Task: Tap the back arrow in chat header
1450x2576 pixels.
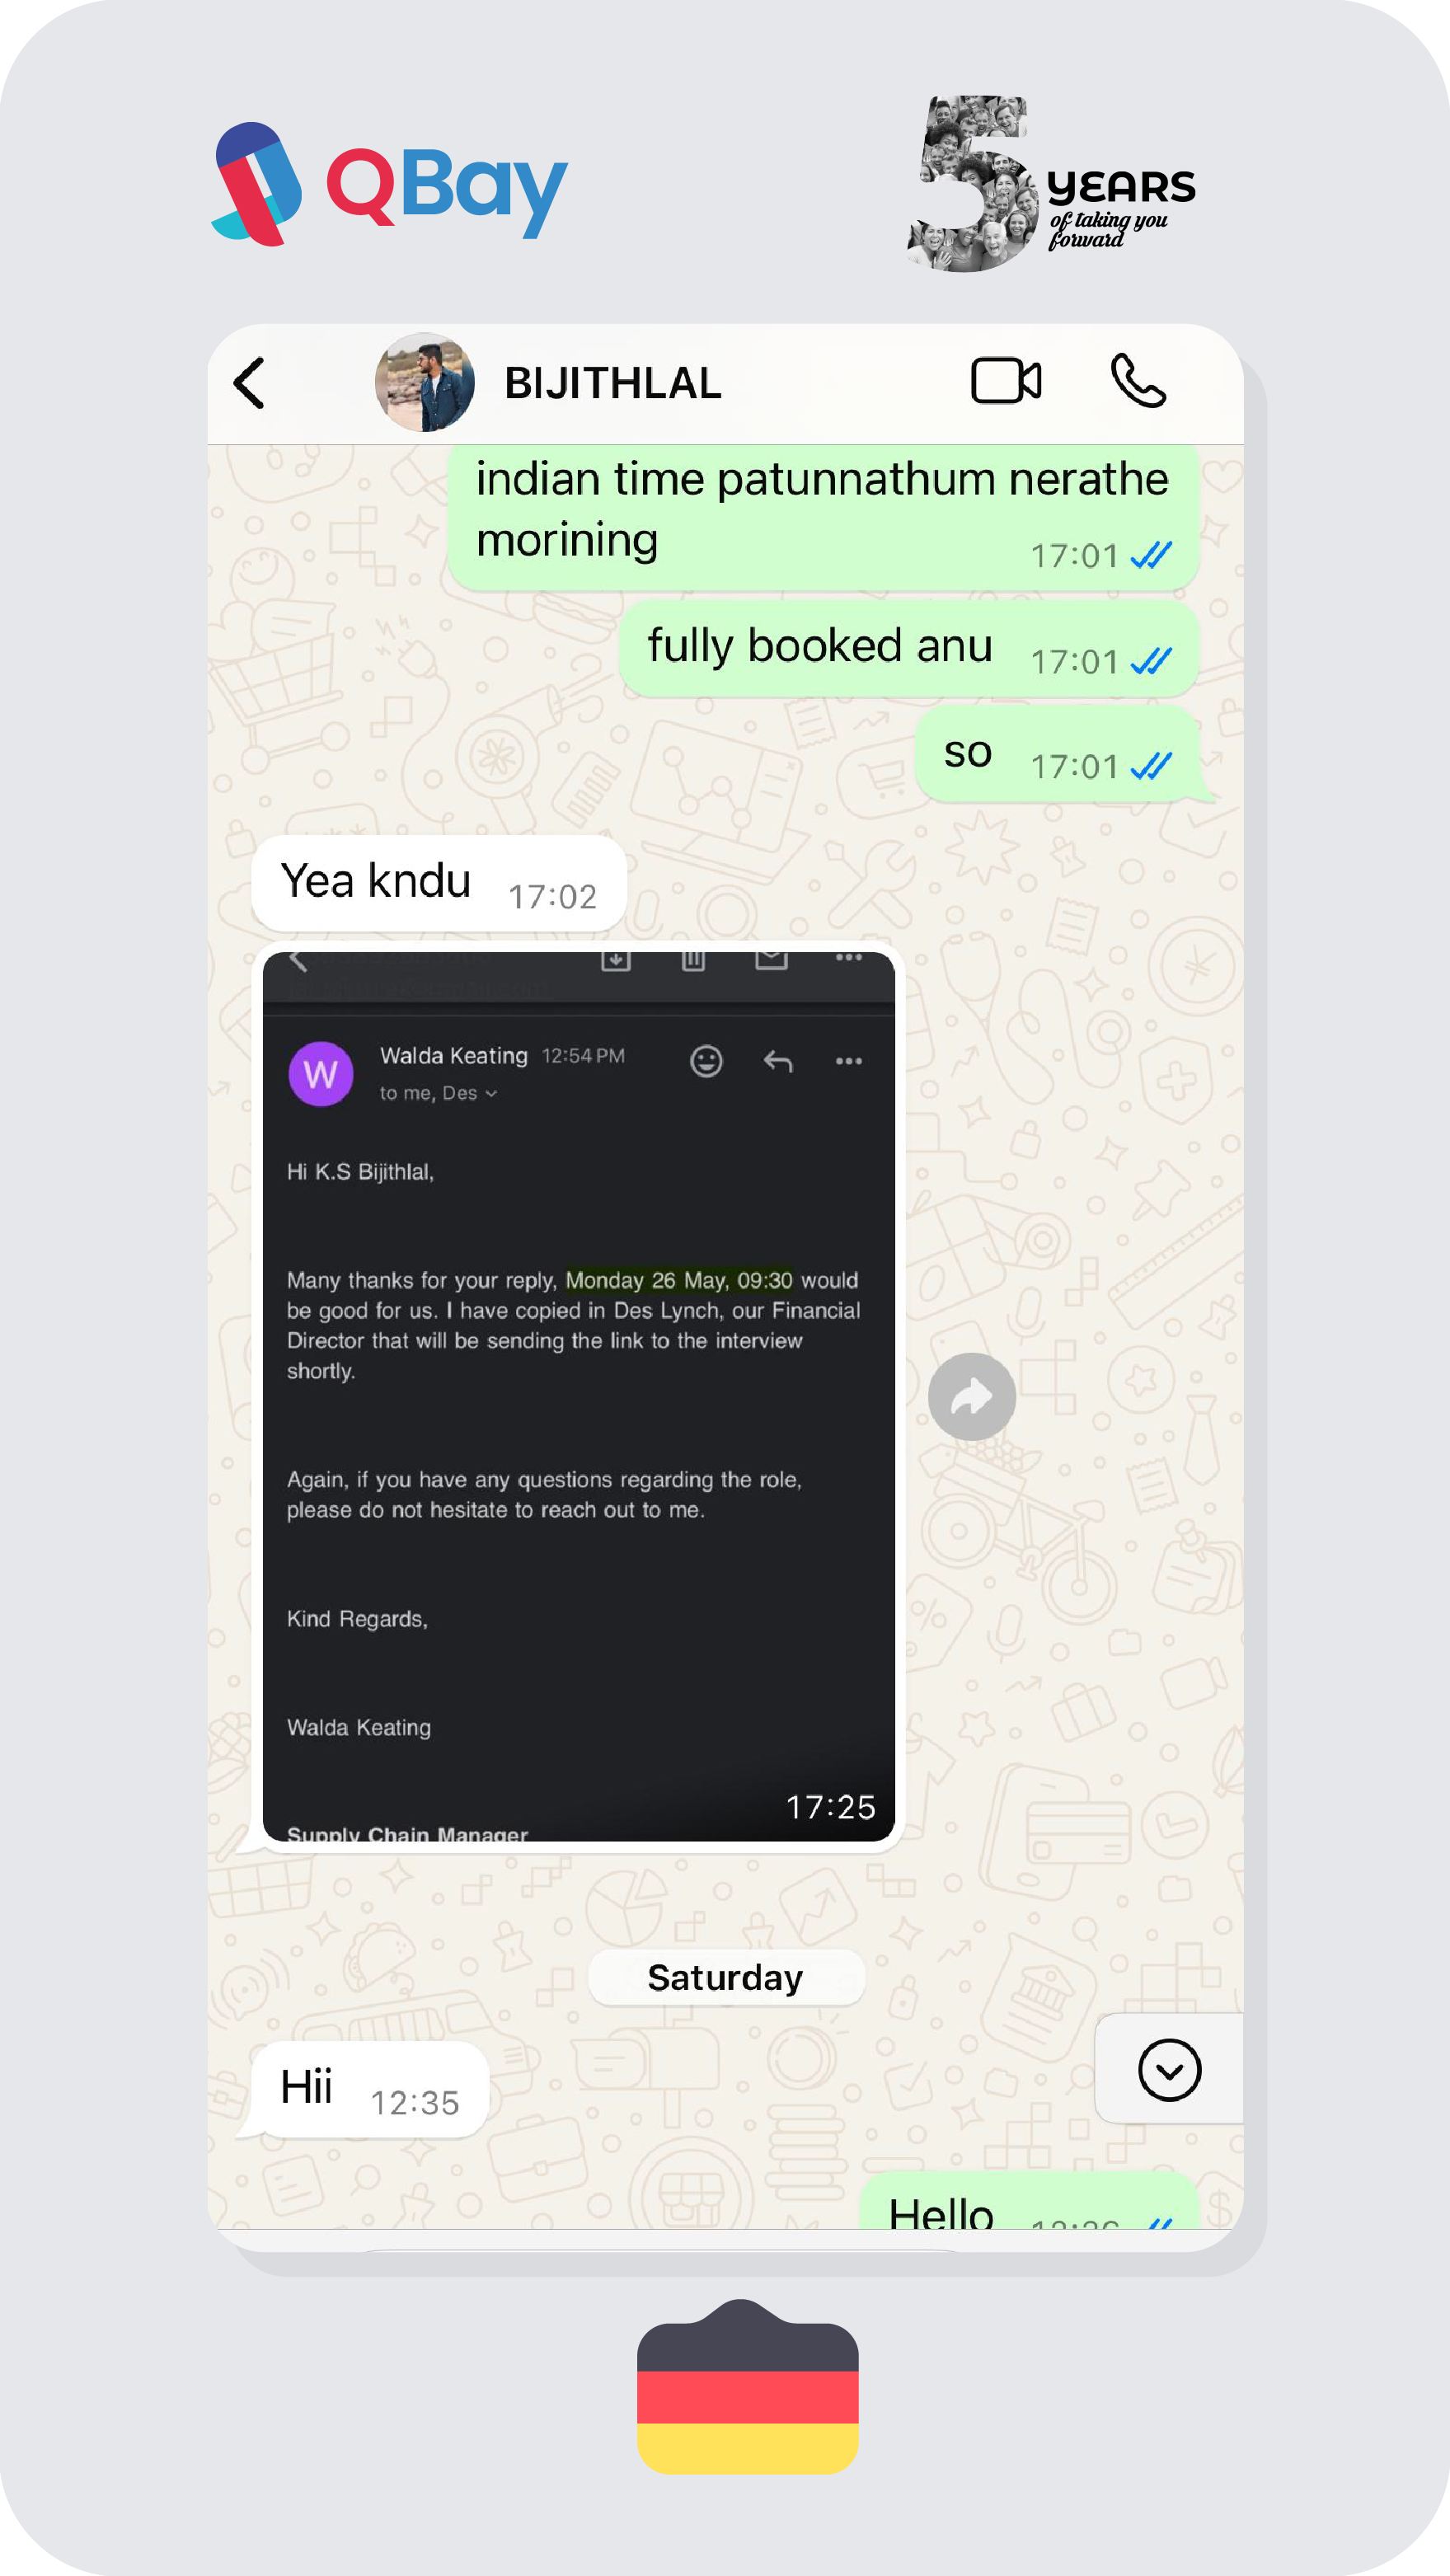Action: [x=249, y=383]
